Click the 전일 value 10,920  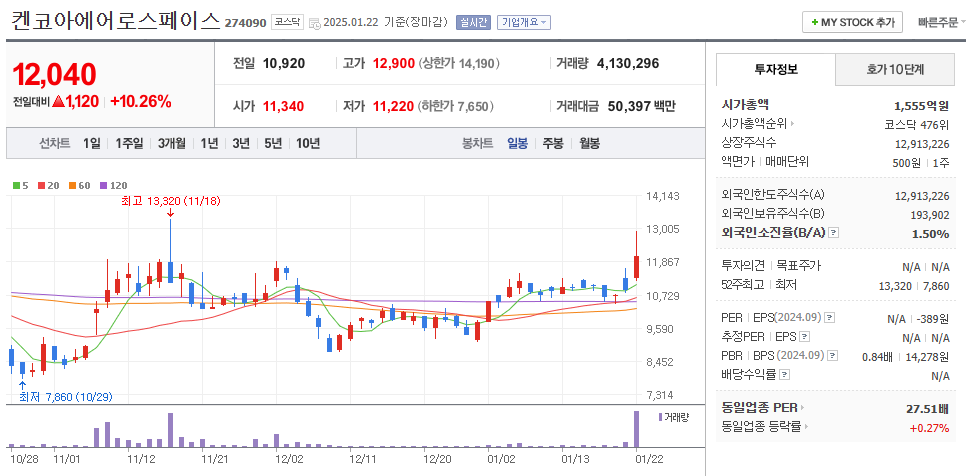284,63
